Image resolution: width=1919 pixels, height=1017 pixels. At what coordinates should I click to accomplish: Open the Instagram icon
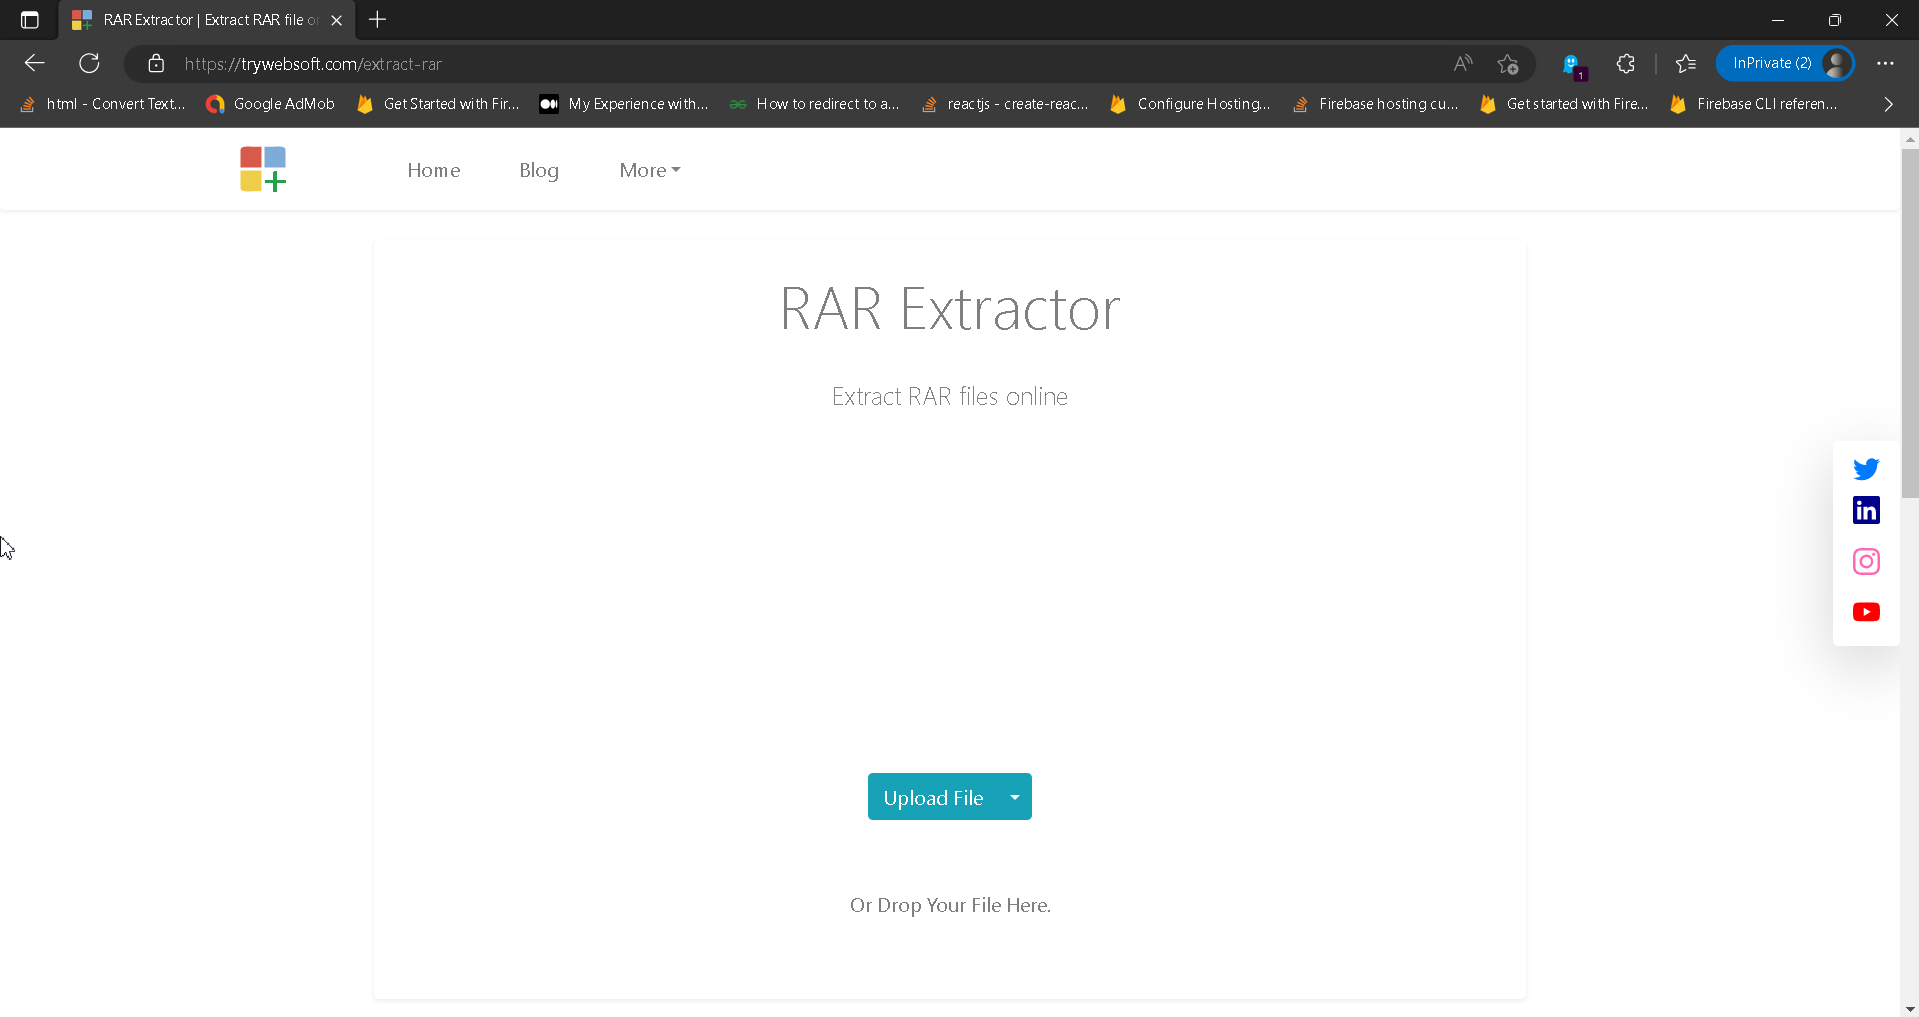click(1865, 561)
